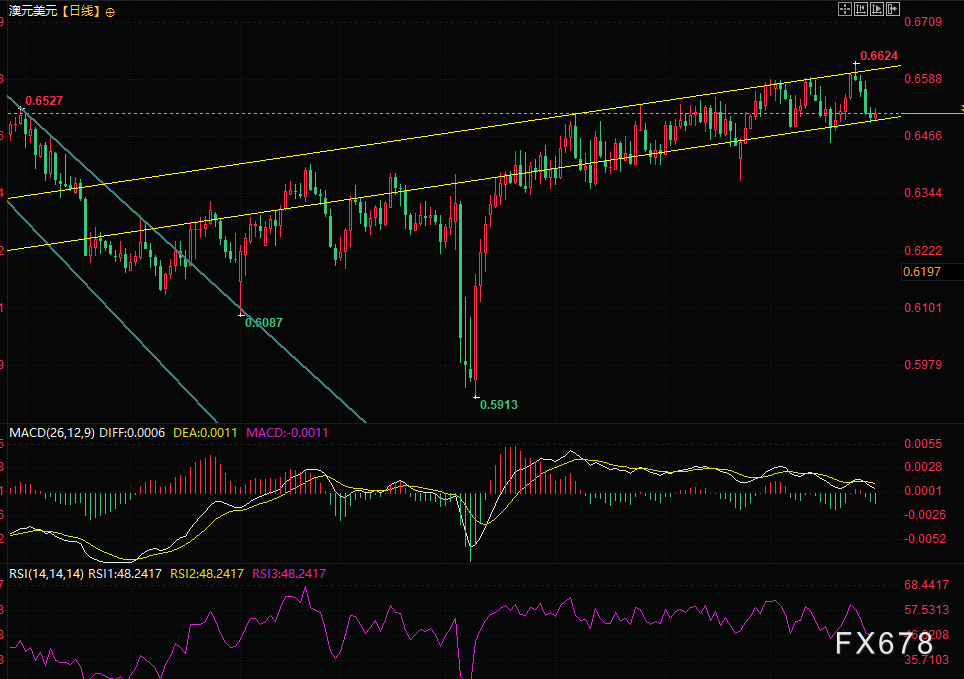The height and width of the screenshot is (679, 964).
Task: Open the 日线 timeframe selector
Action: pos(80,12)
